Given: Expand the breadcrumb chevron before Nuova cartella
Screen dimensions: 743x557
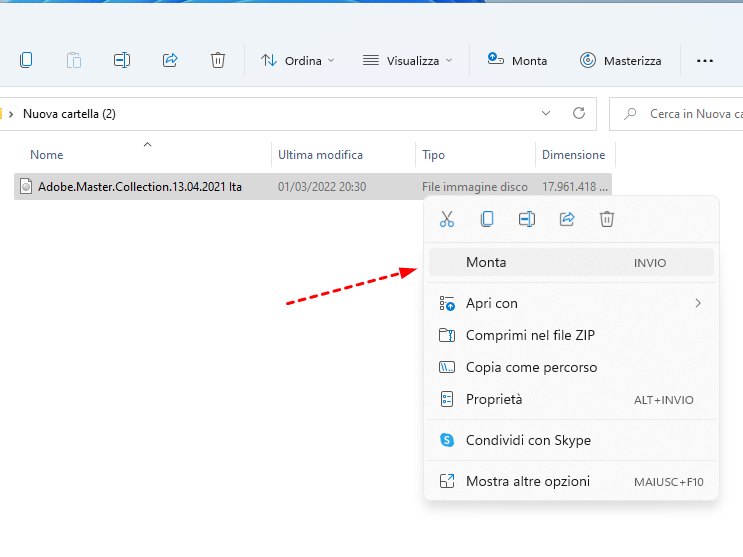Looking at the screenshot, I should [11, 114].
